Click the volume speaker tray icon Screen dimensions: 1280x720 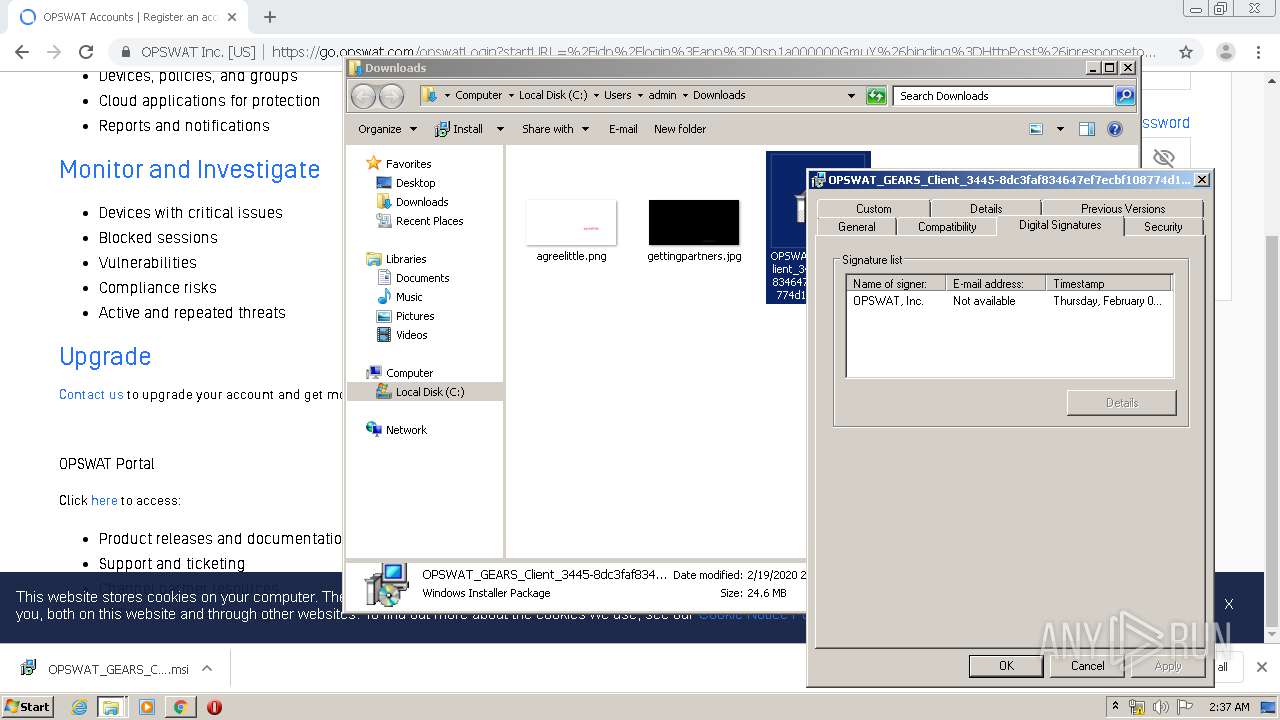coord(1160,707)
